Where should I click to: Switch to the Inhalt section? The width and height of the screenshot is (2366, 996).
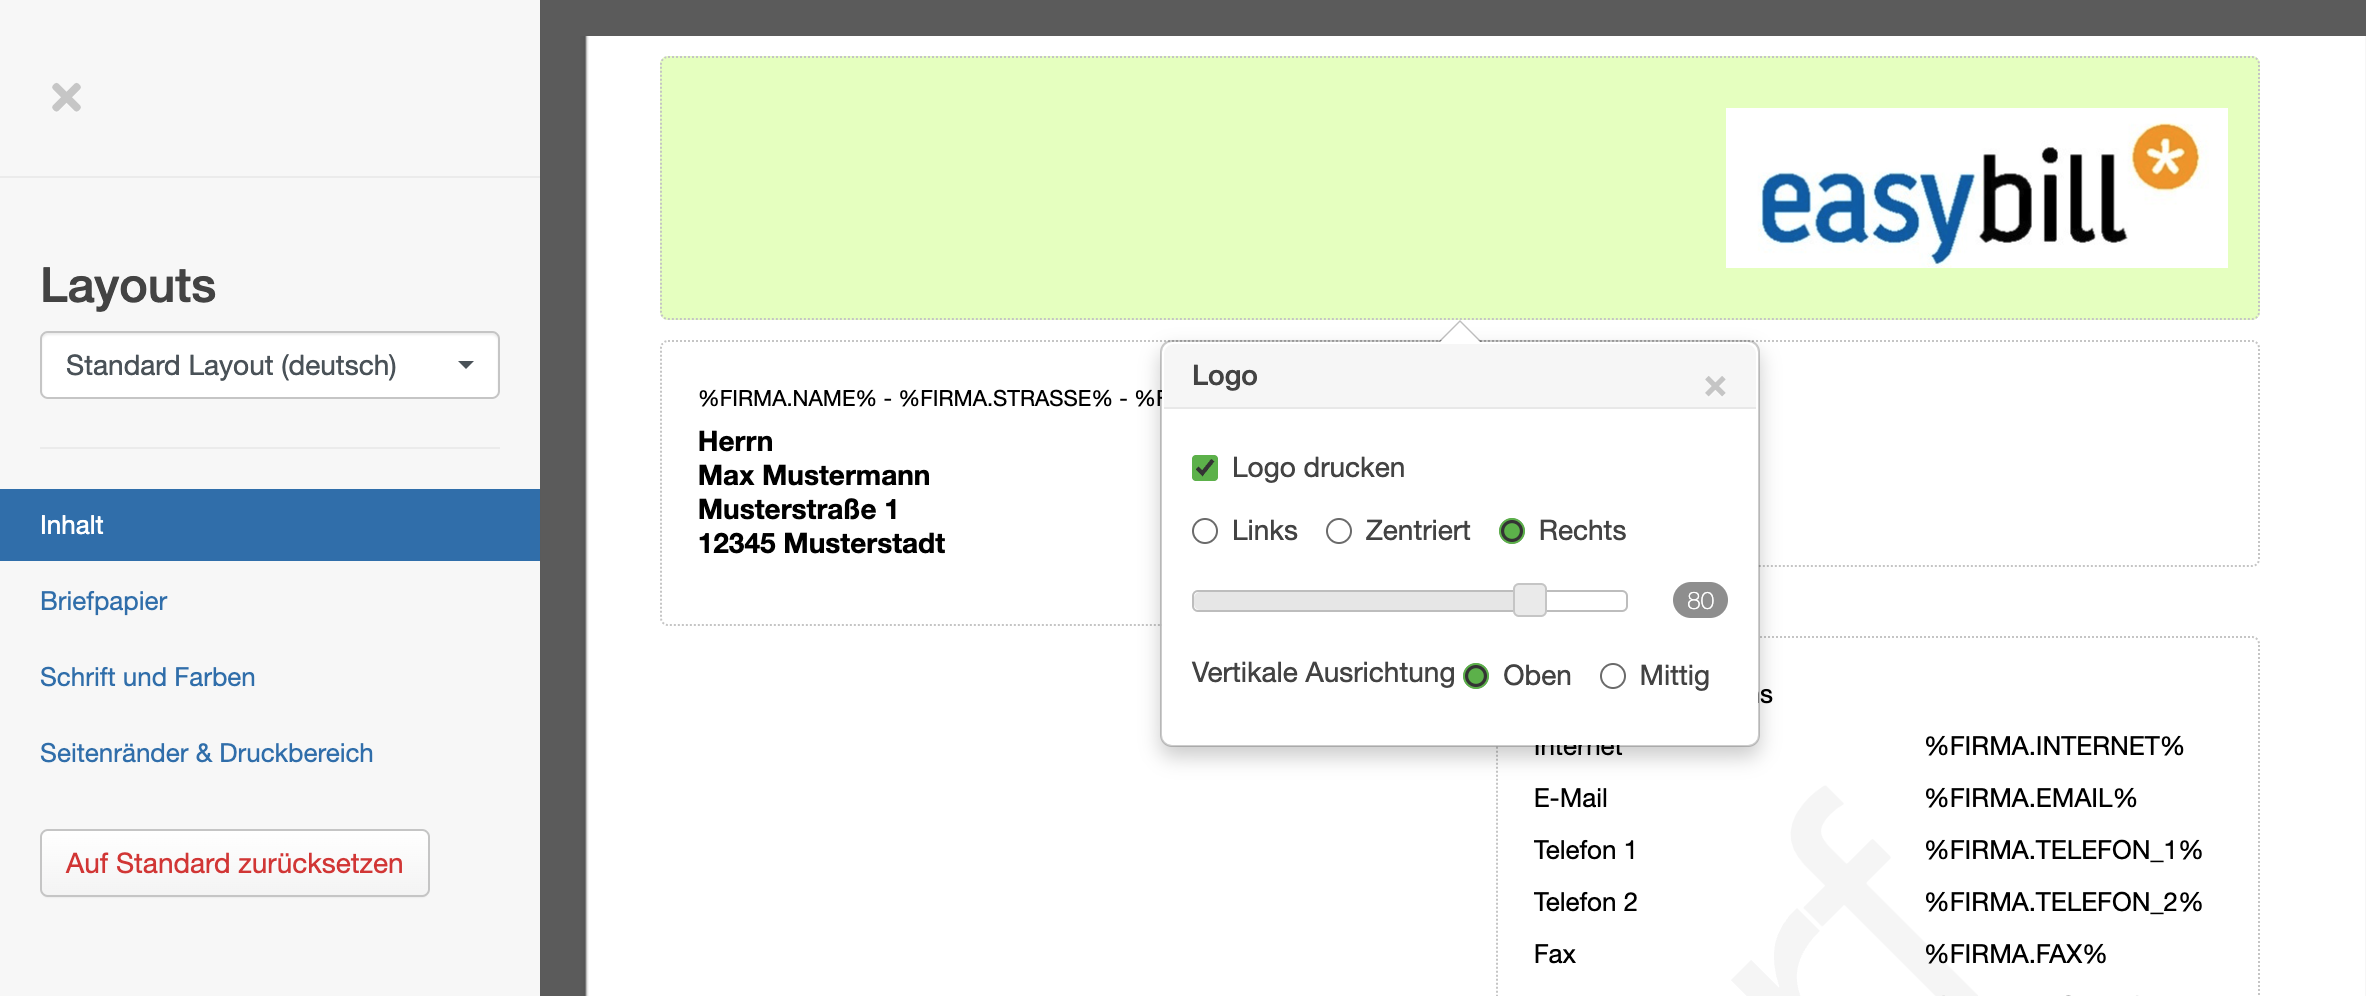tap(270, 525)
